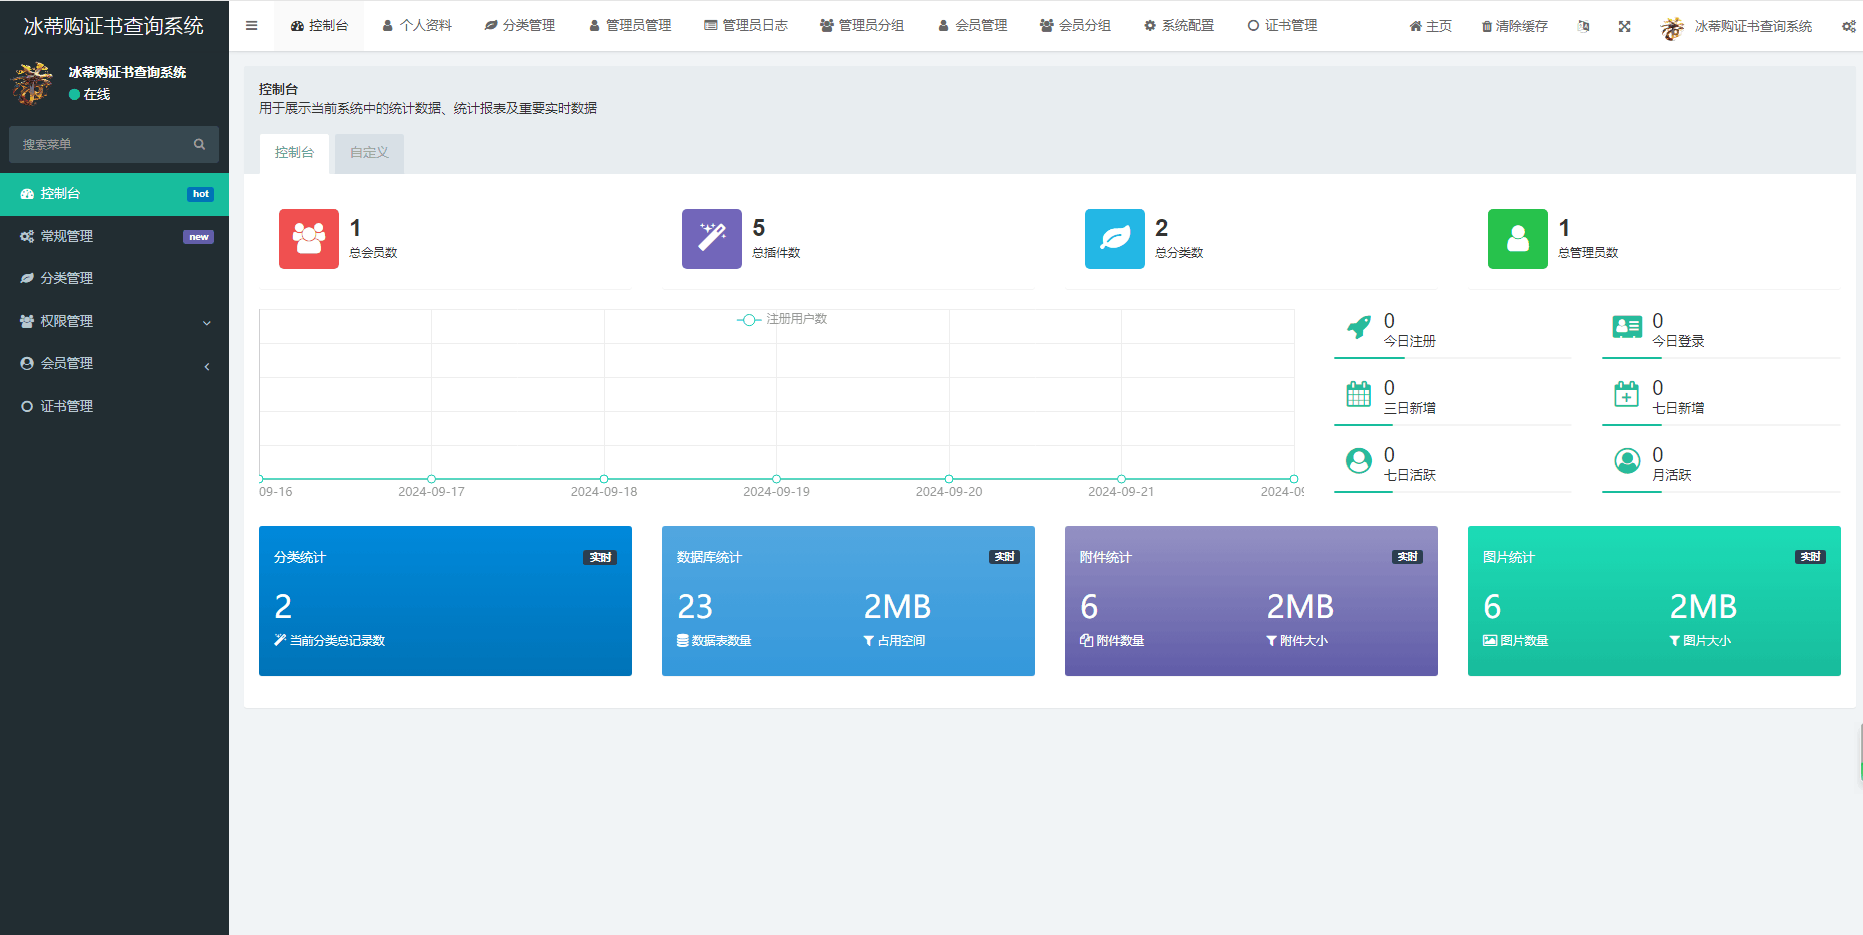Click the green administrator count icon
1863x935 pixels.
tap(1517, 239)
